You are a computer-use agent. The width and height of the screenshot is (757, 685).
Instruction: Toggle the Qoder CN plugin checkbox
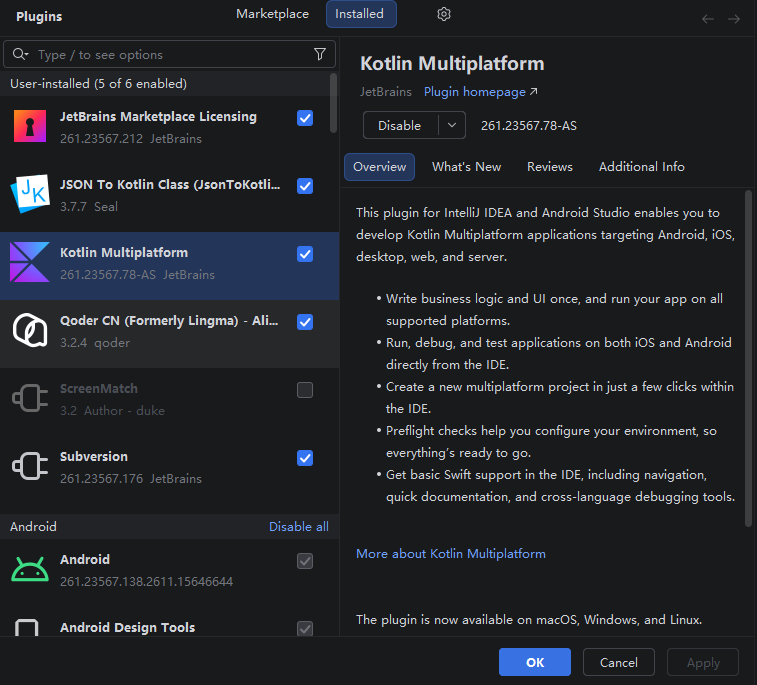(305, 322)
